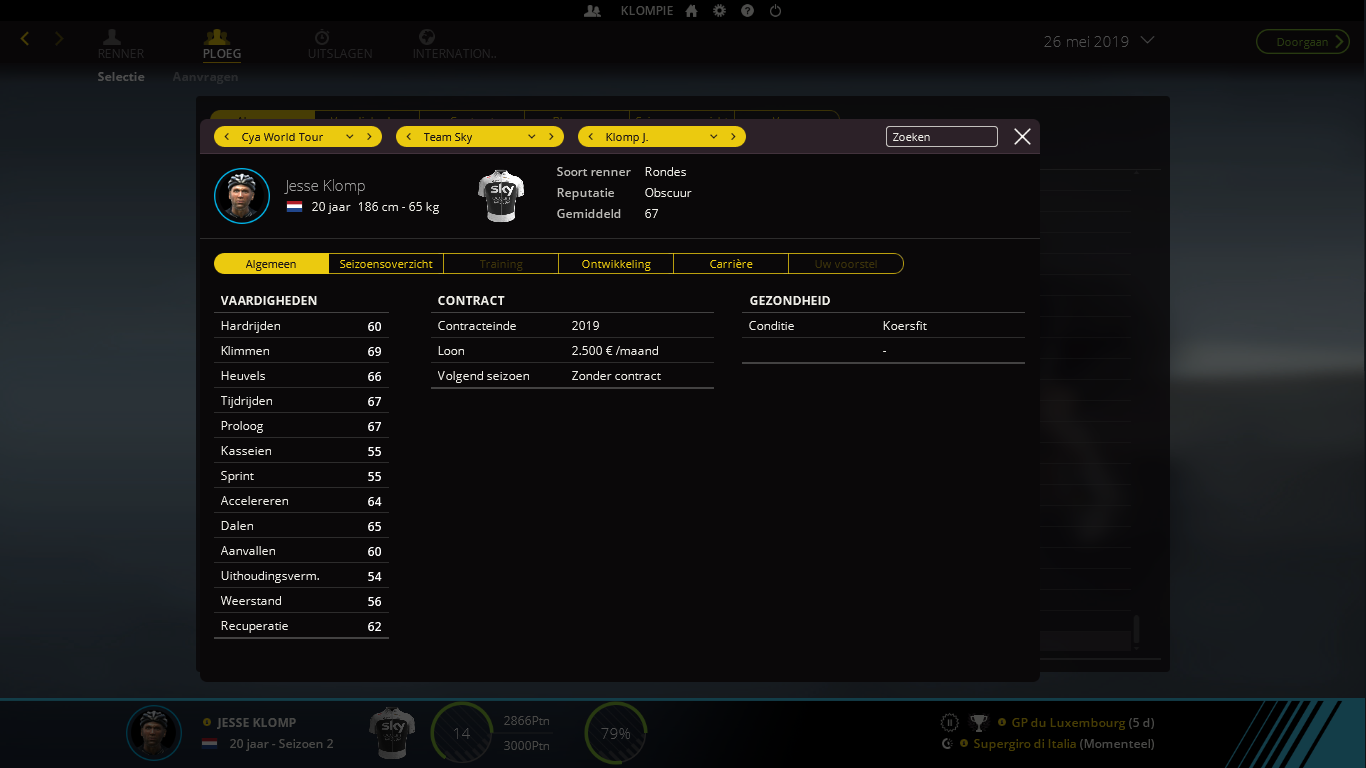The width and height of the screenshot is (1366, 768).
Task: Click into the Zoeken search field
Action: coord(941,137)
